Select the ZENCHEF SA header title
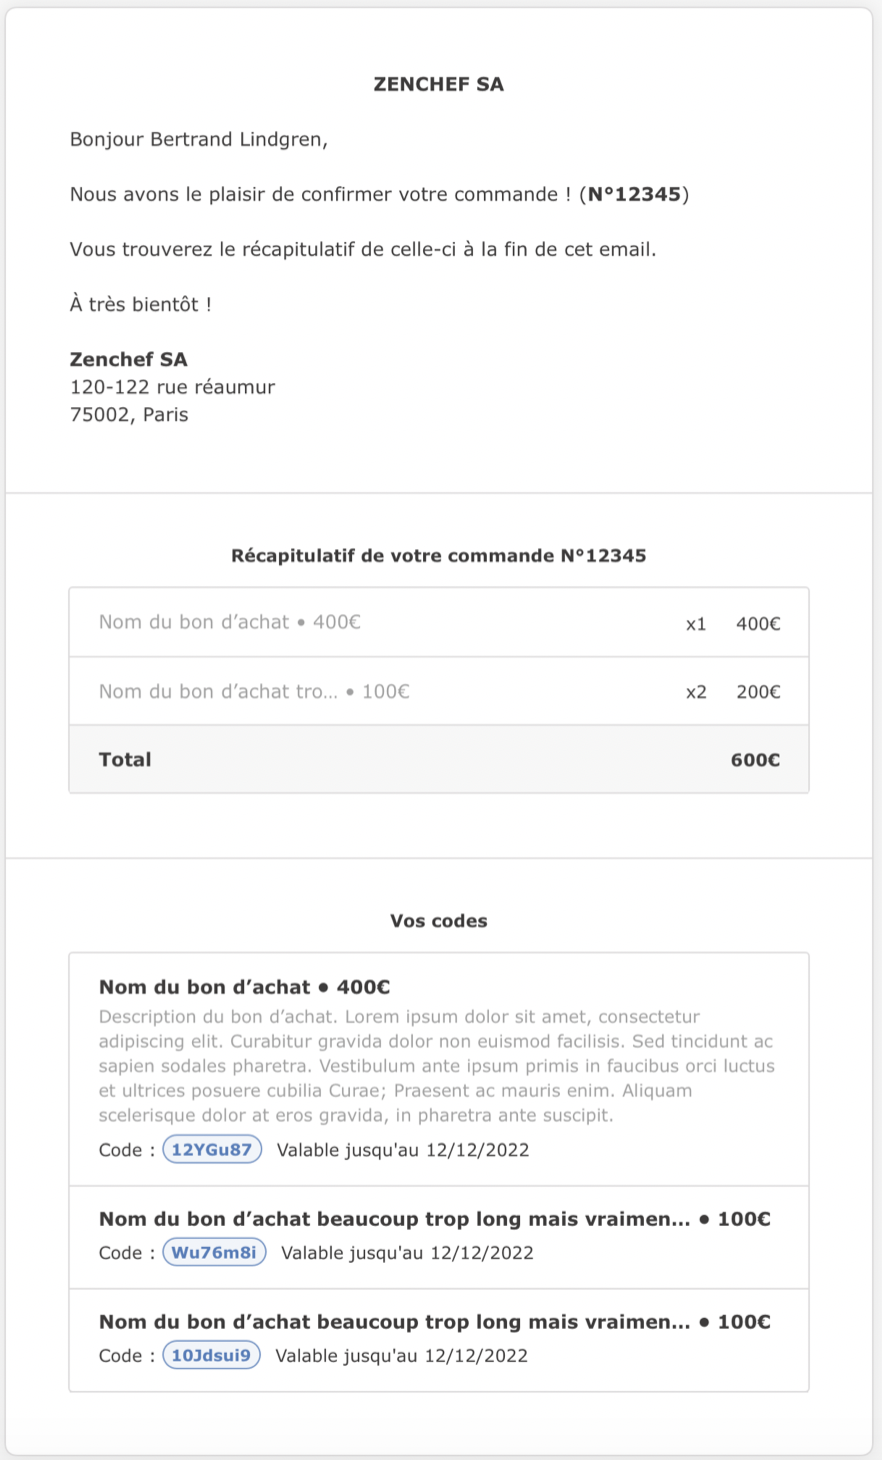This screenshot has height=1460, width=882. [439, 85]
